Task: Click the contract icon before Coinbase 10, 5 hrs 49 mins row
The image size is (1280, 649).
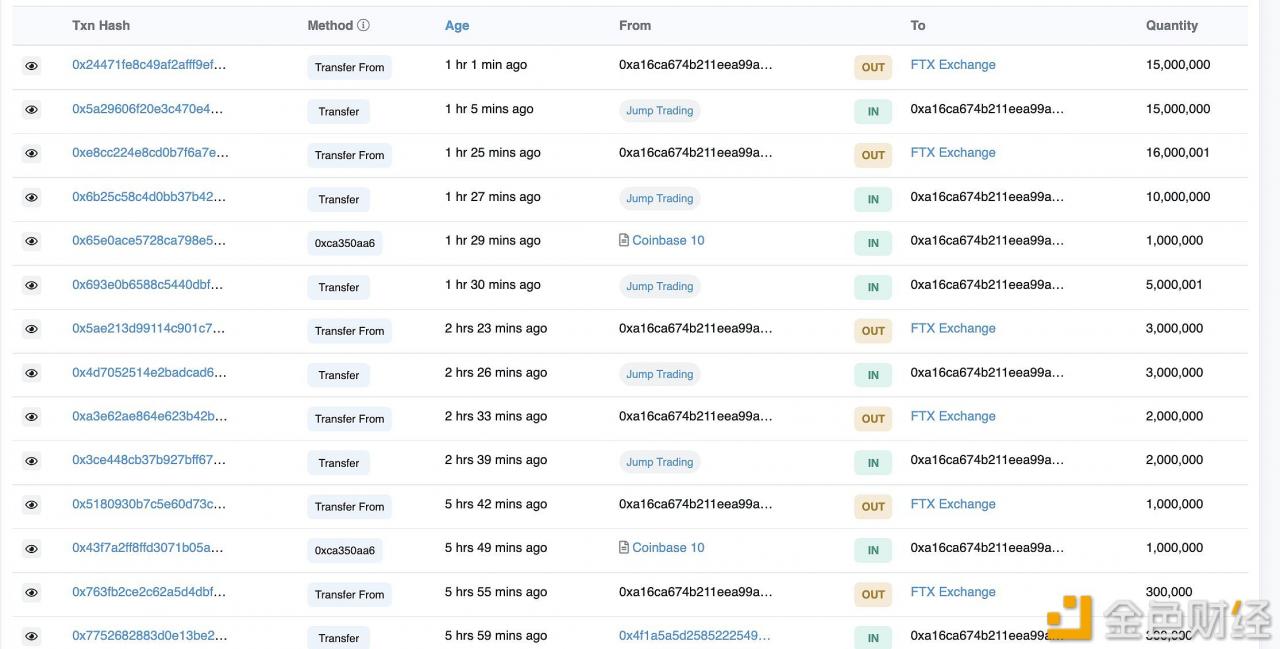Action: point(624,548)
